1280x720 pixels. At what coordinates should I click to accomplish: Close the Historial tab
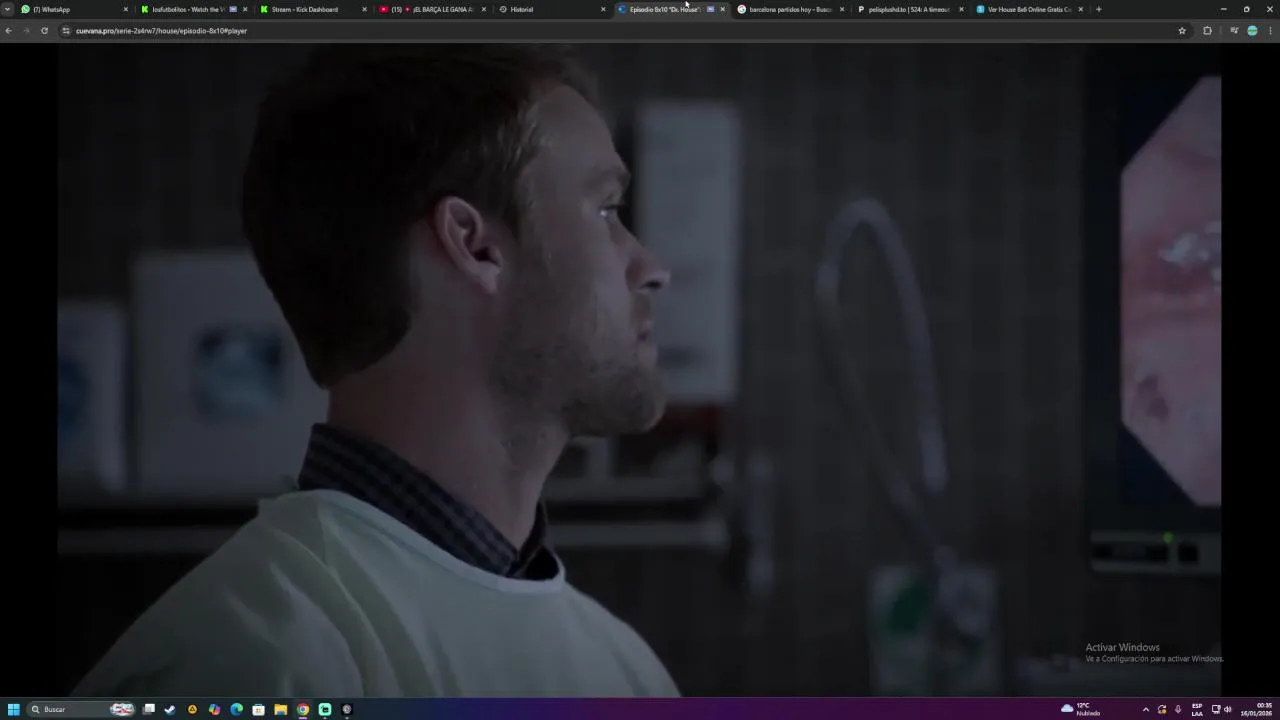[603, 9]
